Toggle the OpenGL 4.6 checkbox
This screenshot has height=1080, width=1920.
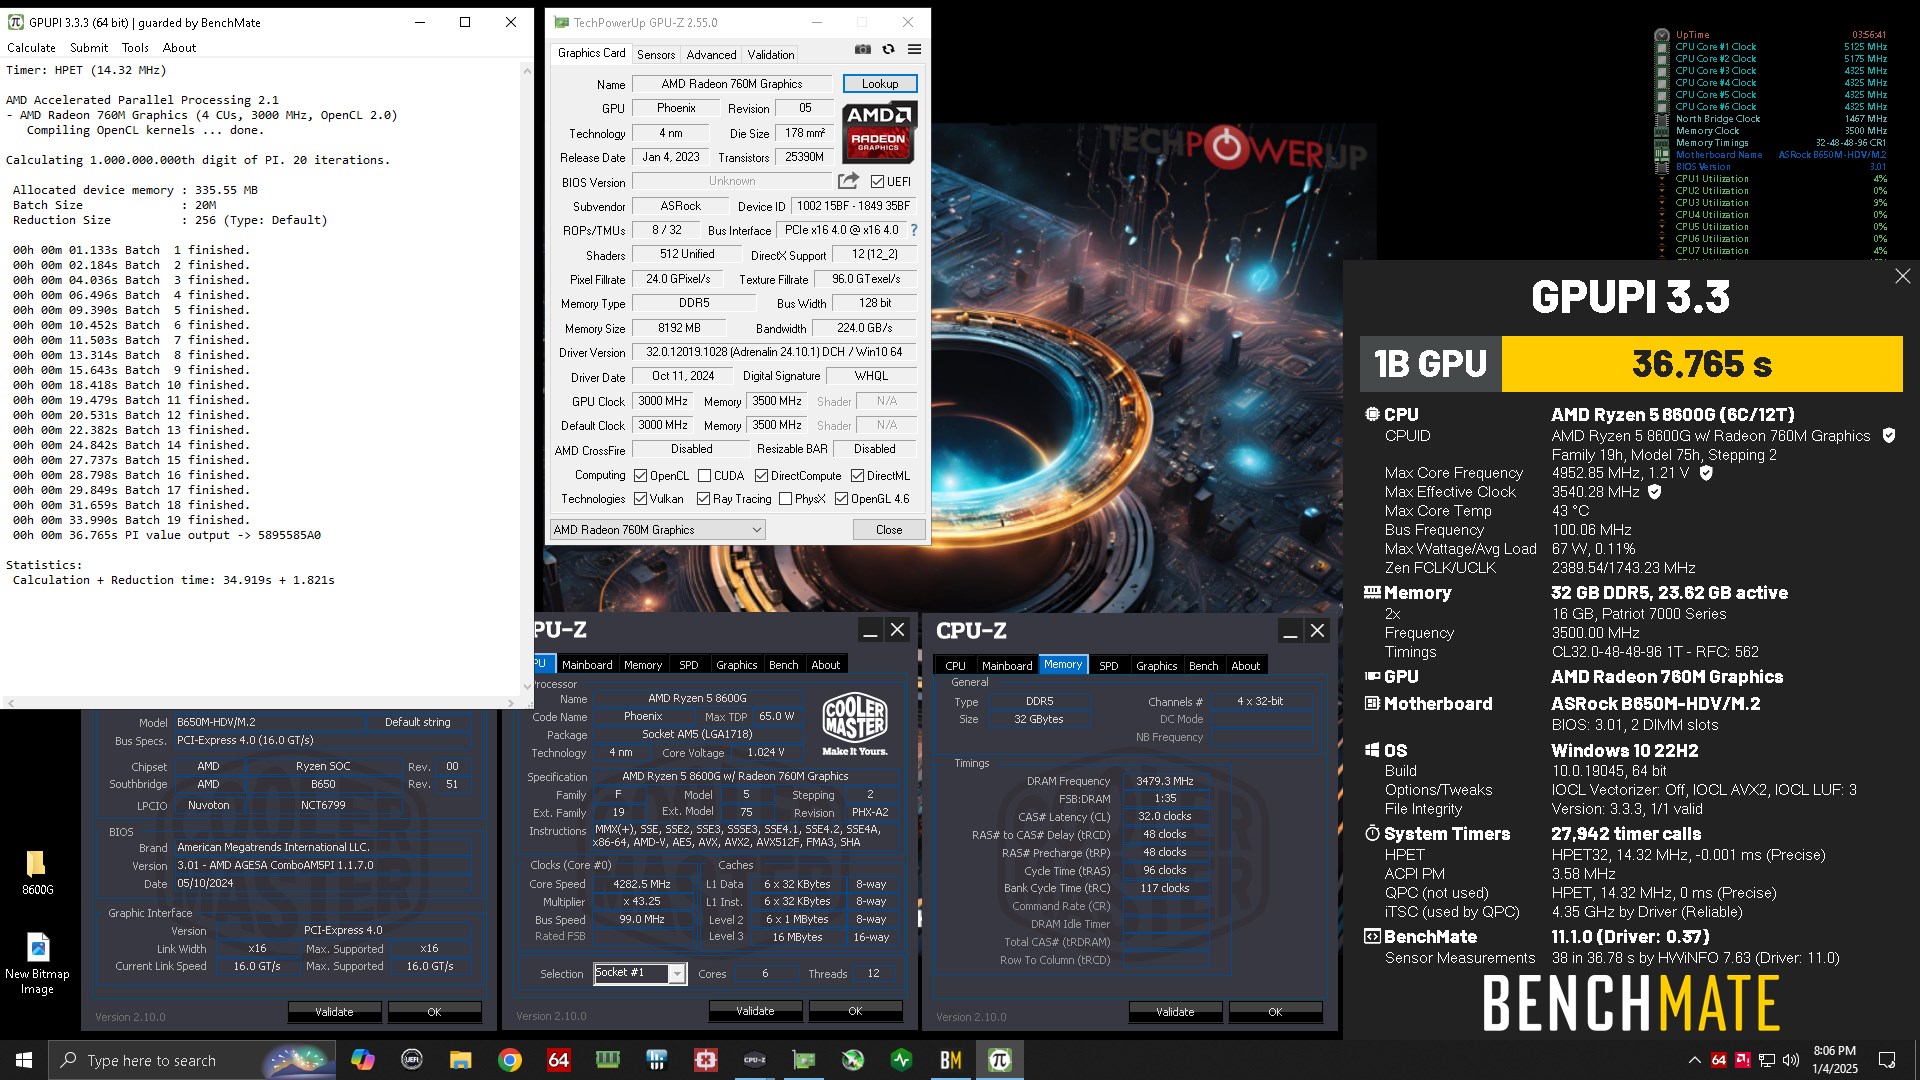pos(841,499)
